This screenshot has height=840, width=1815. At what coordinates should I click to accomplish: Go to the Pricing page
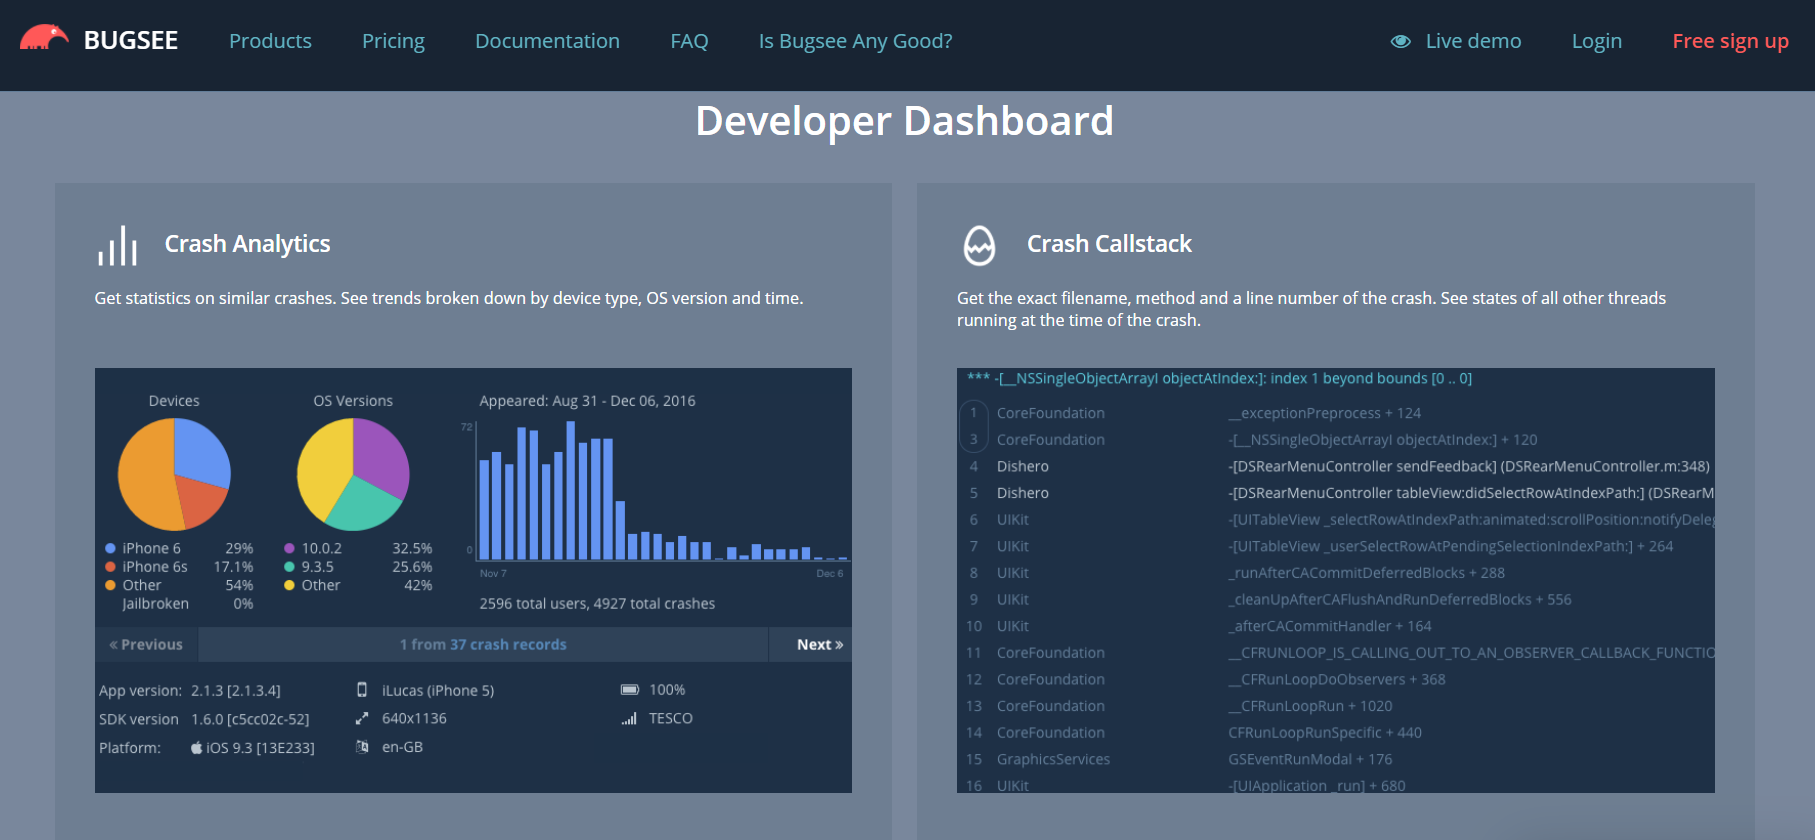[393, 41]
